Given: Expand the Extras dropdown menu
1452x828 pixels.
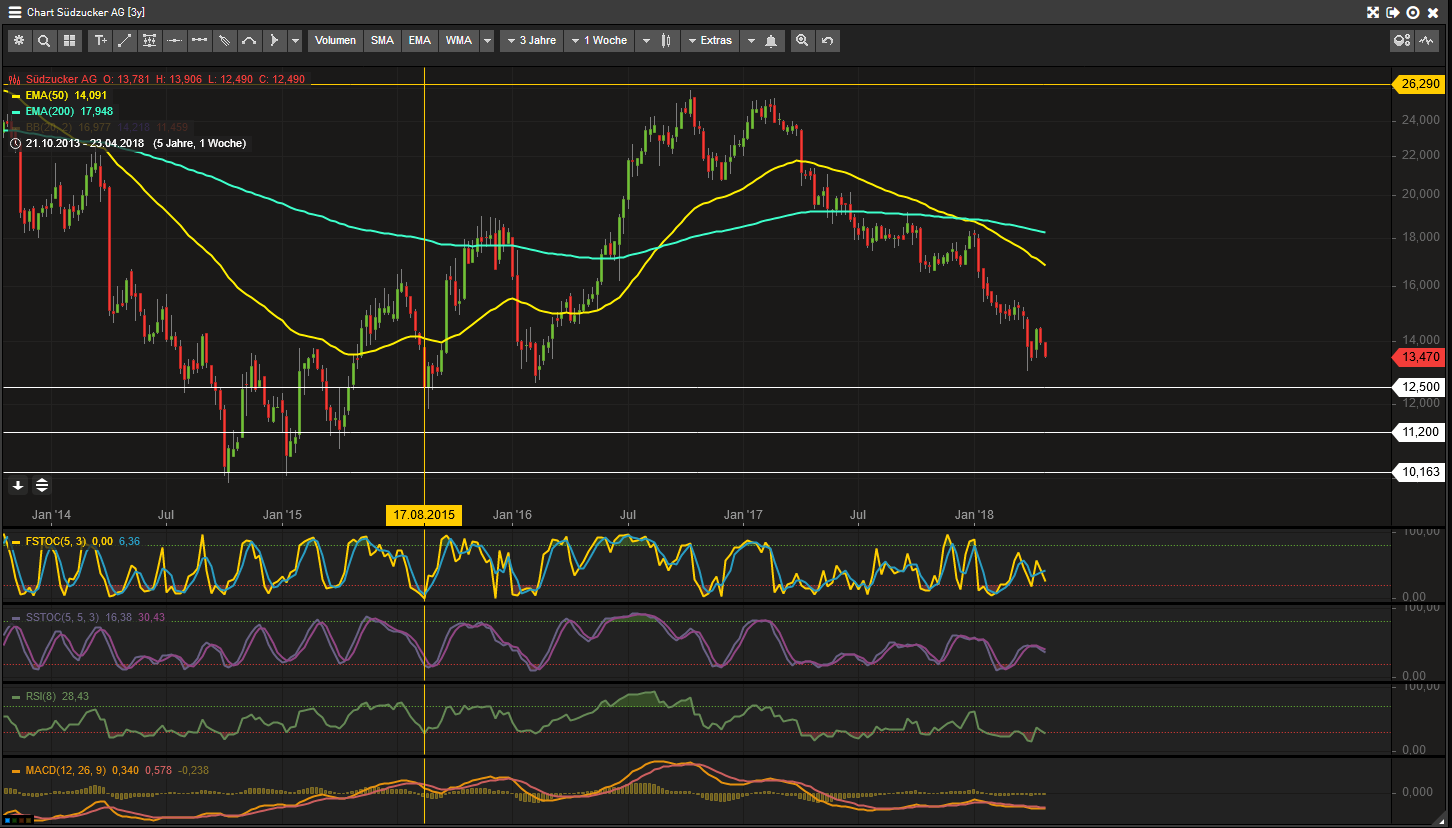Looking at the screenshot, I should point(709,41).
